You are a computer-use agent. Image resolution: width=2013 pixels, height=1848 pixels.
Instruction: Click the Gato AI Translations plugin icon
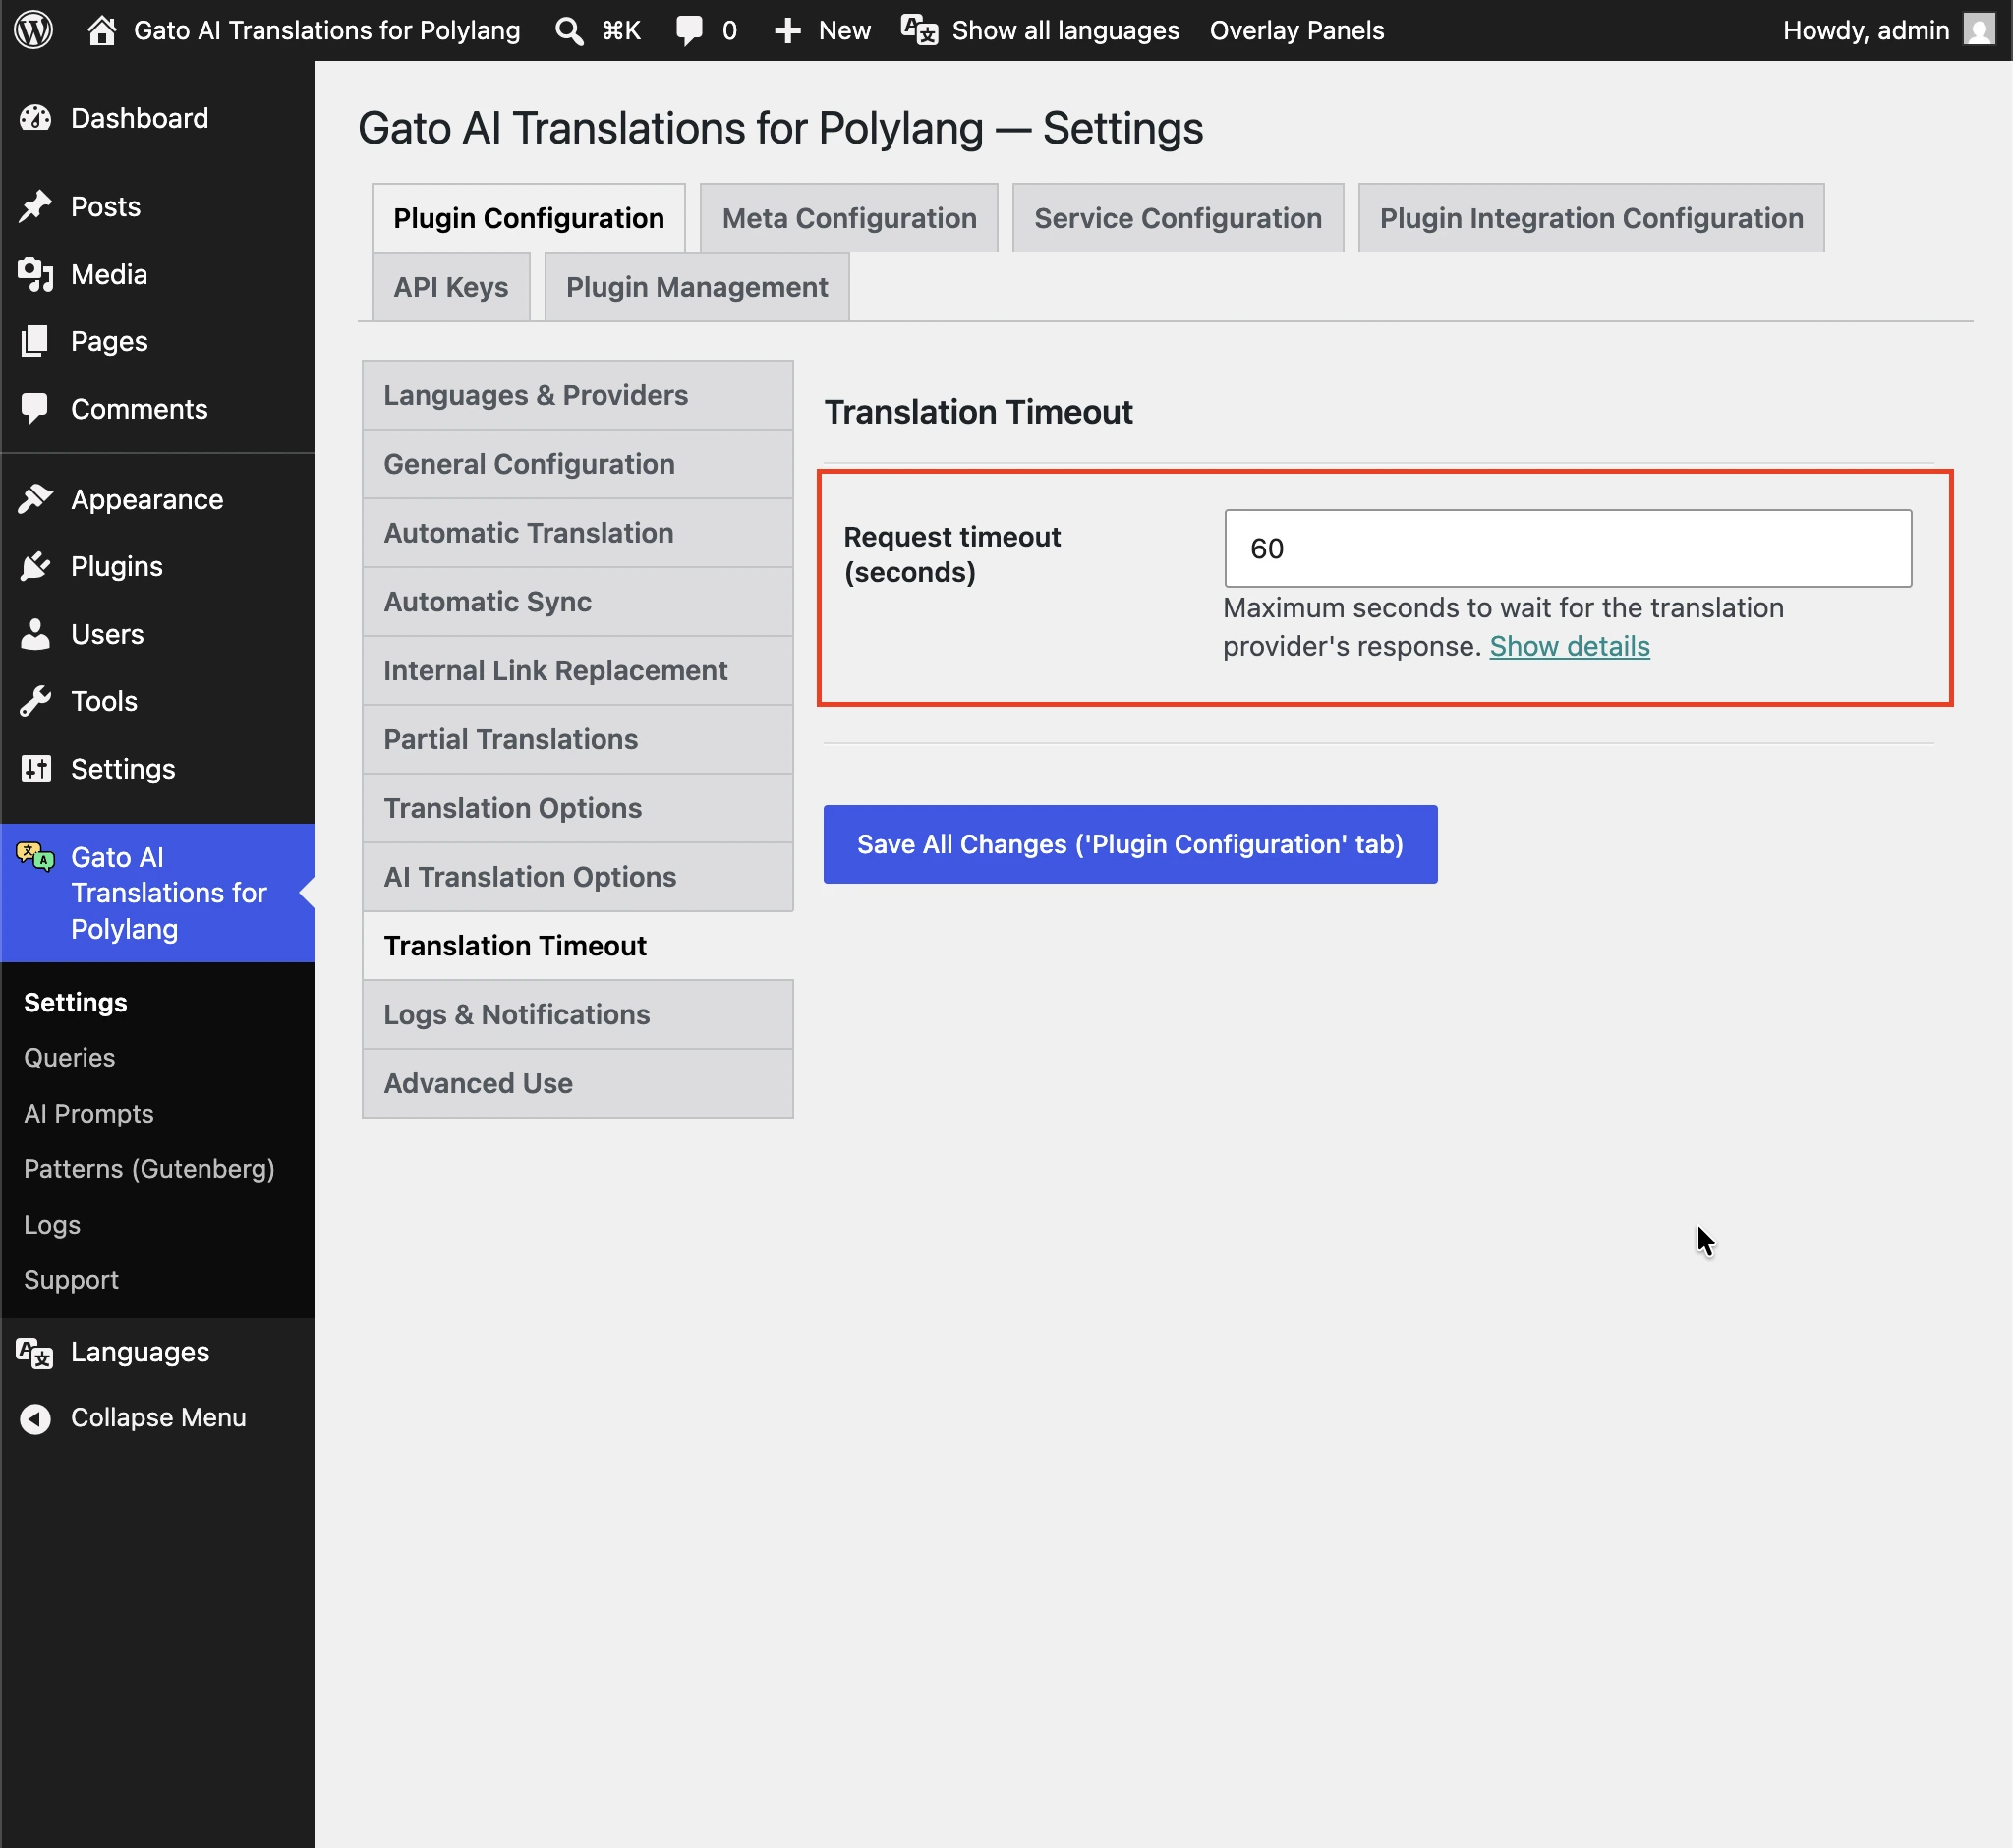36,857
